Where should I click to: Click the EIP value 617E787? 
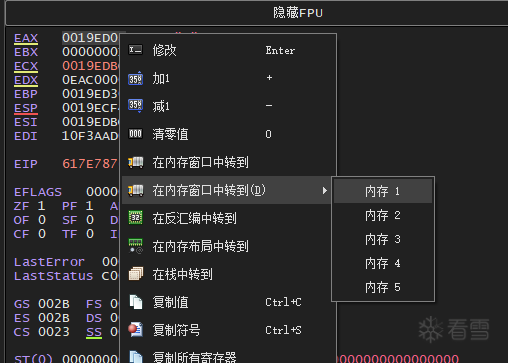pyautogui.click(x=90, y=164)
